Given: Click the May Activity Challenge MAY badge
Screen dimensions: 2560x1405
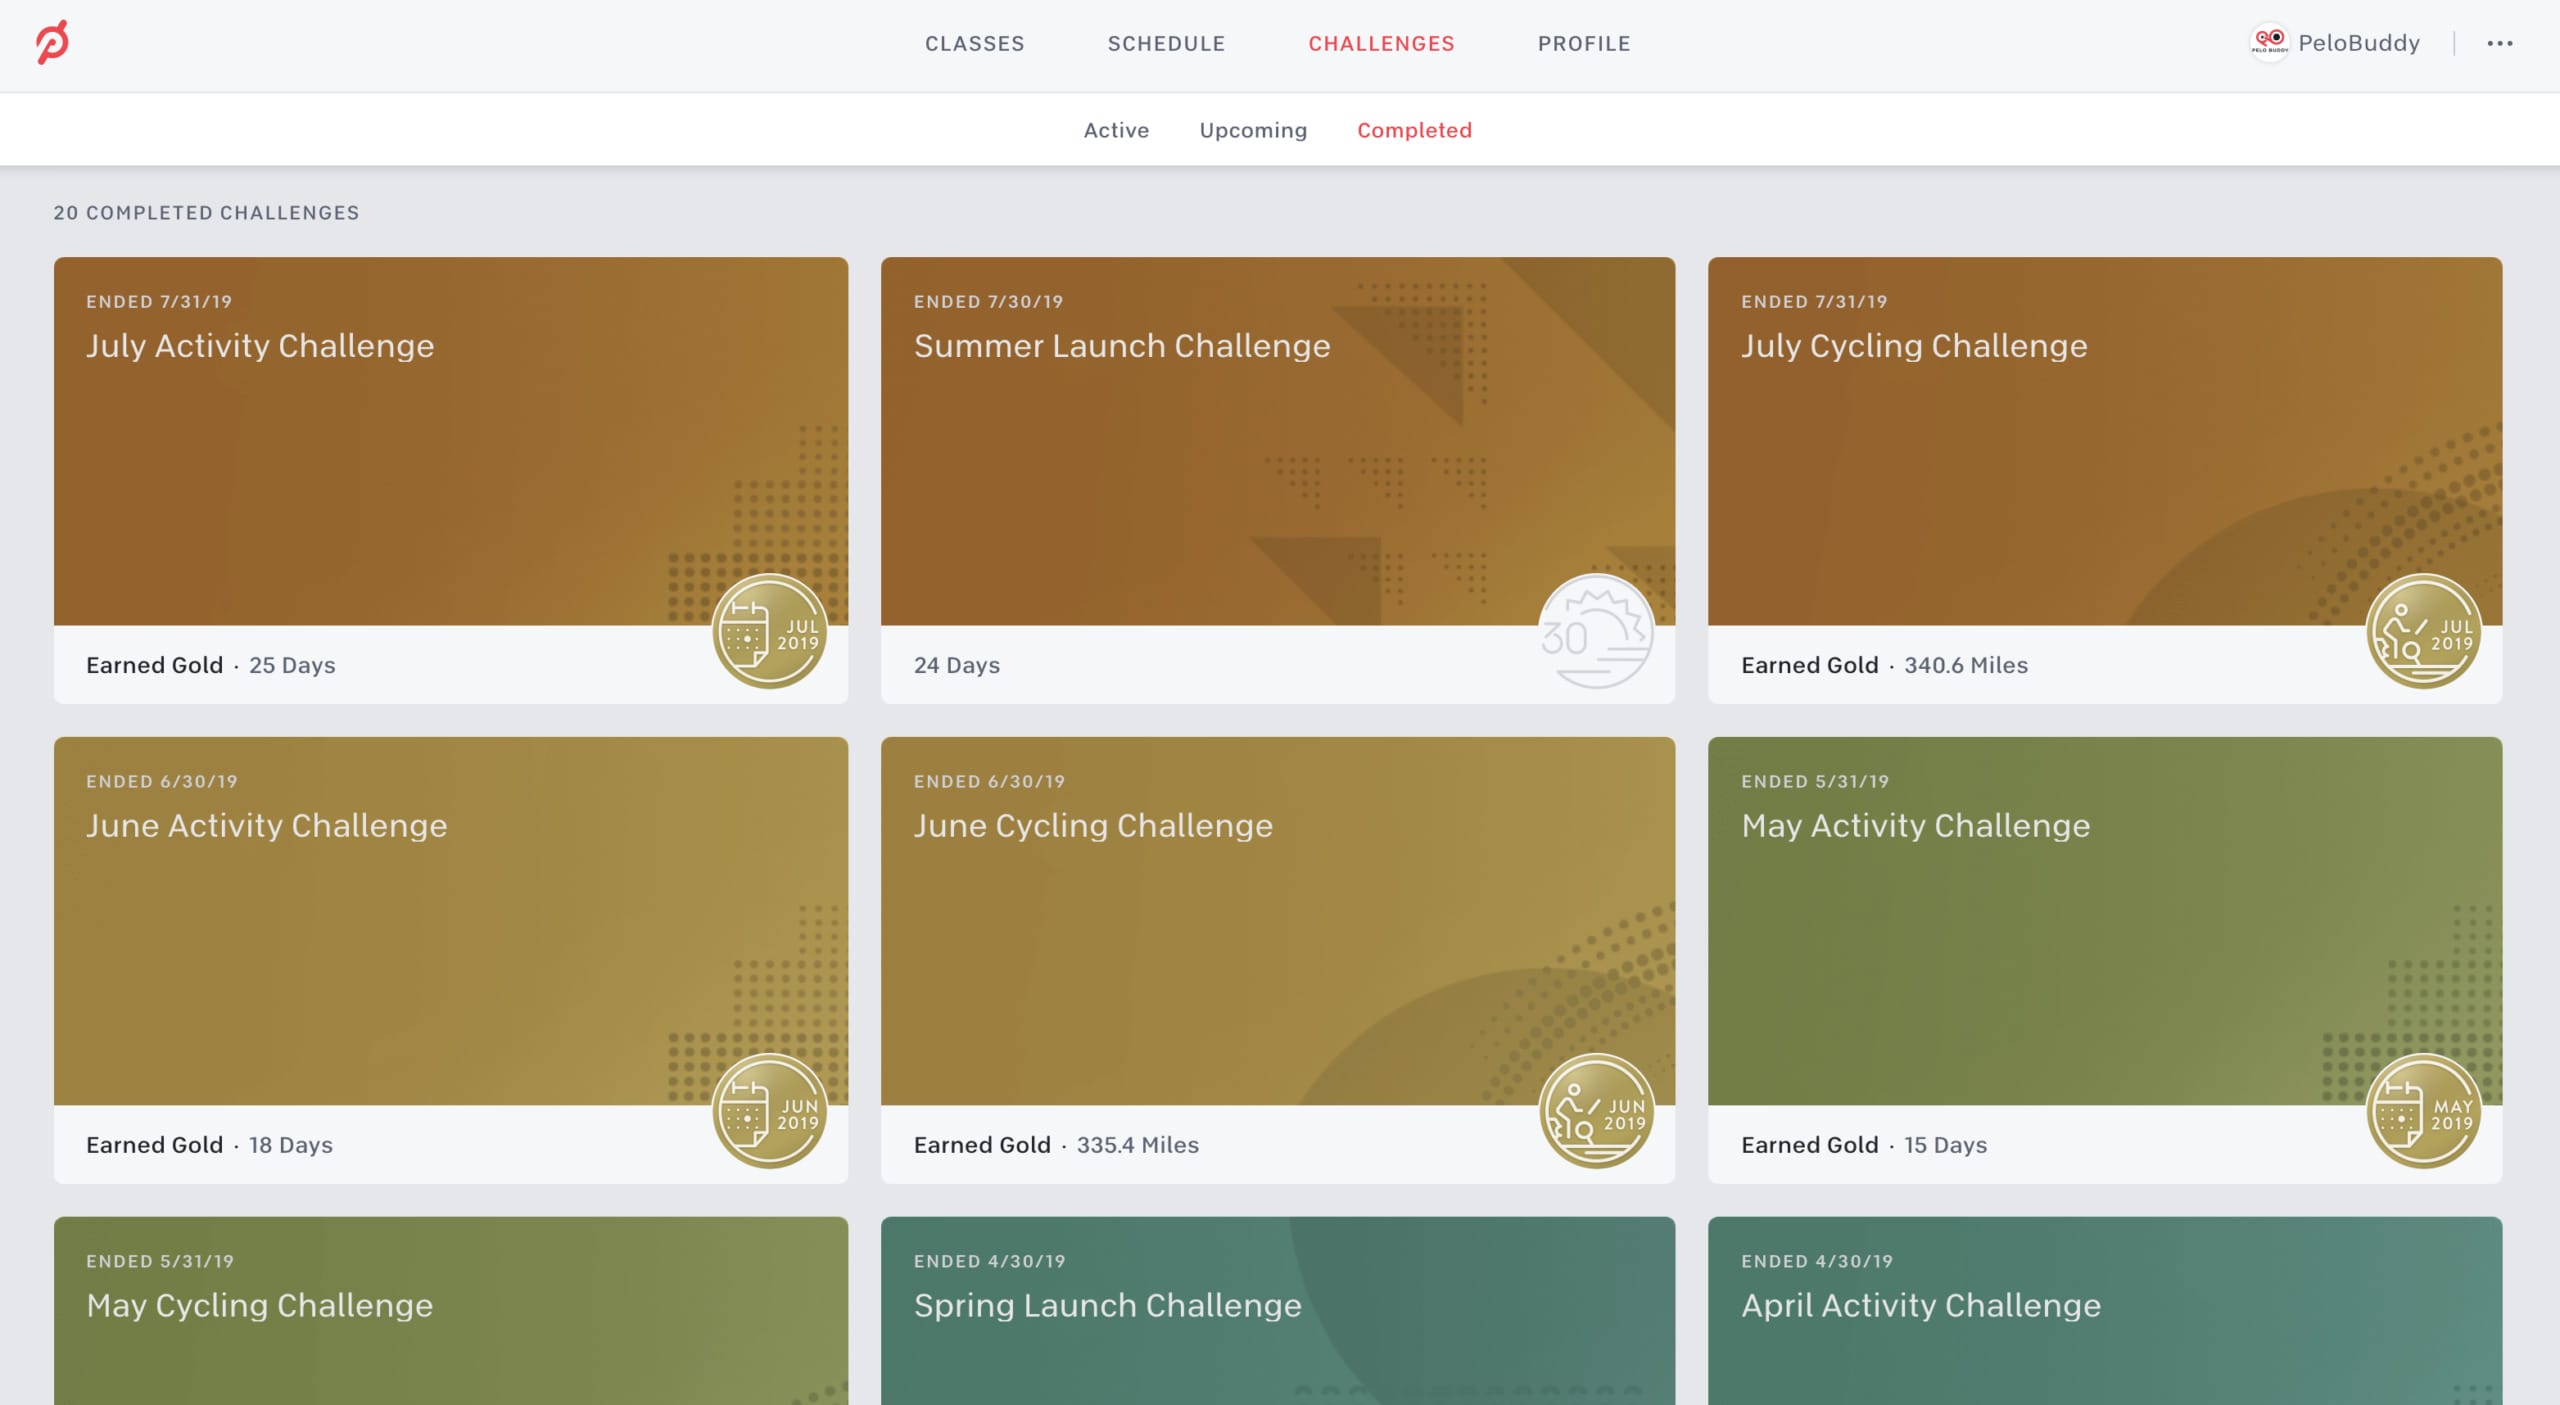Looking at the screenshot, I should coord(2423,1111).
